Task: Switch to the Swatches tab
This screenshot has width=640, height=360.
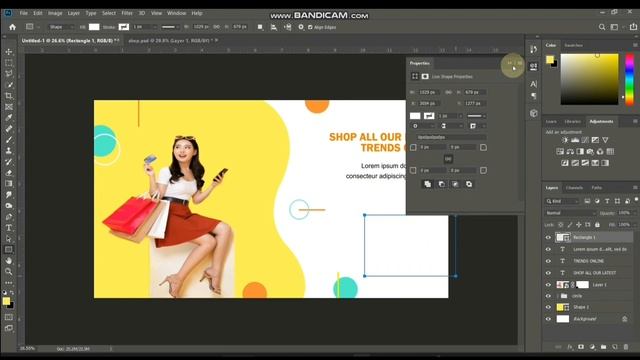Action: pyautogui.click(x=573, y=45)
